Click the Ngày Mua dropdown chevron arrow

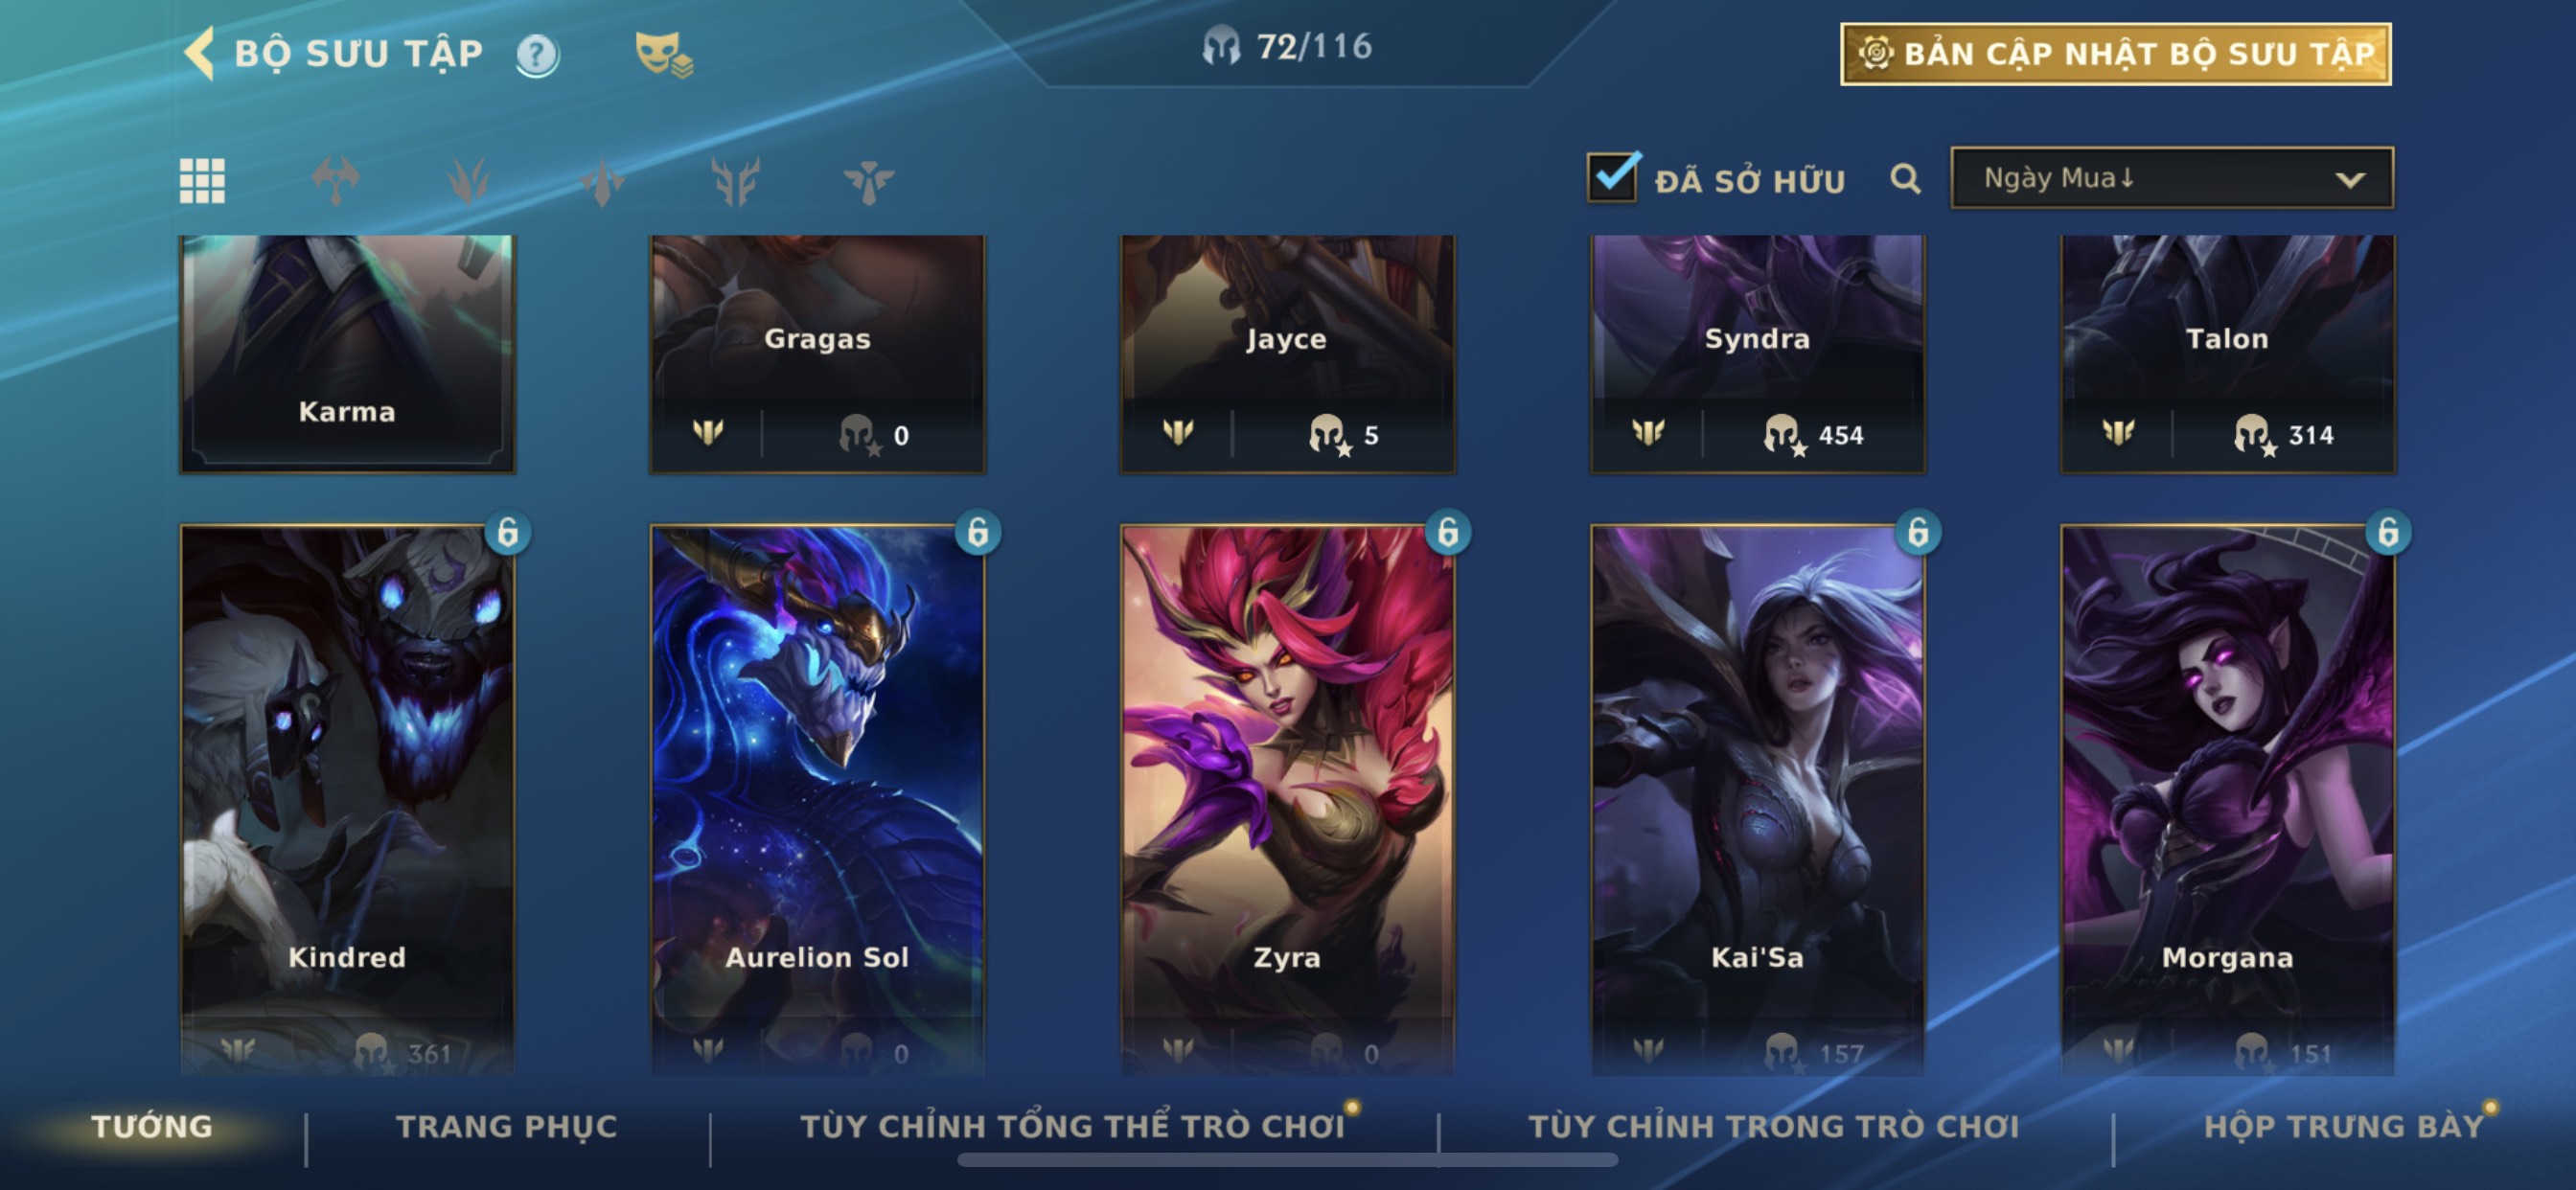point(2350,180)
